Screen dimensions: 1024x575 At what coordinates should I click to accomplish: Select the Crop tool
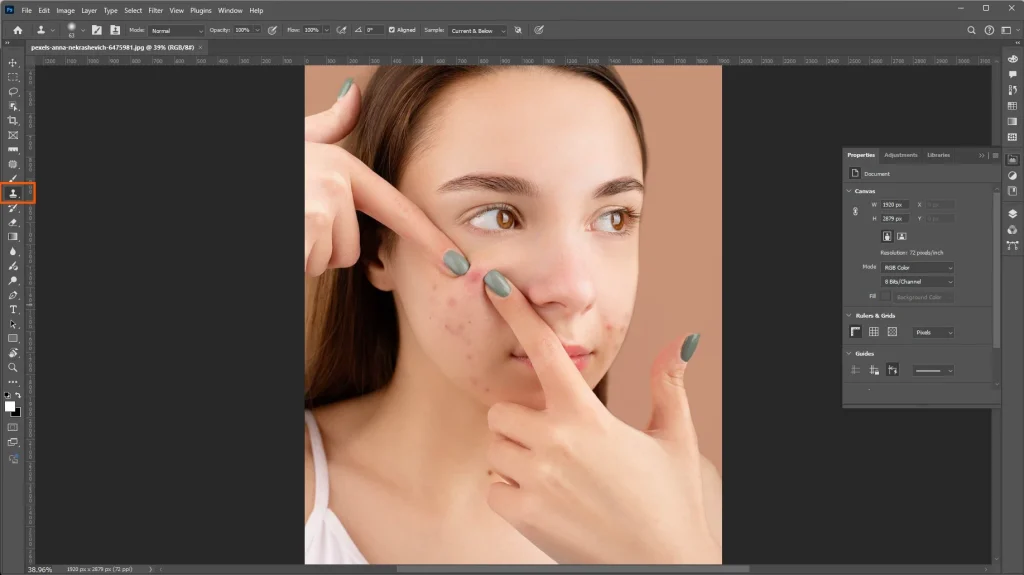[x=12, y=121]
